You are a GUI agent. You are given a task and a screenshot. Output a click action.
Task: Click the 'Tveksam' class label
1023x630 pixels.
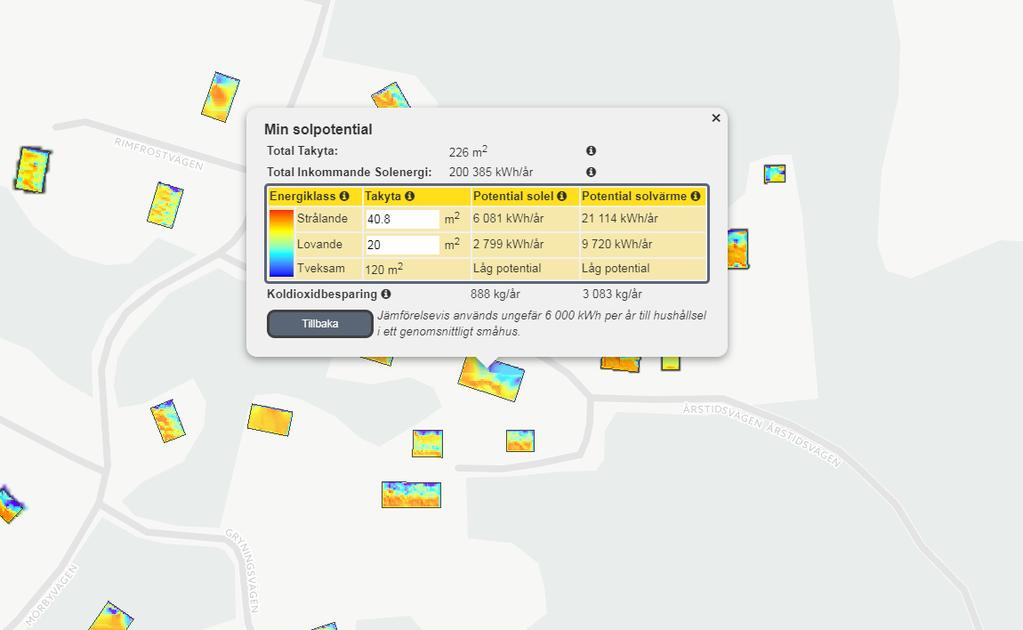(321, 268)
